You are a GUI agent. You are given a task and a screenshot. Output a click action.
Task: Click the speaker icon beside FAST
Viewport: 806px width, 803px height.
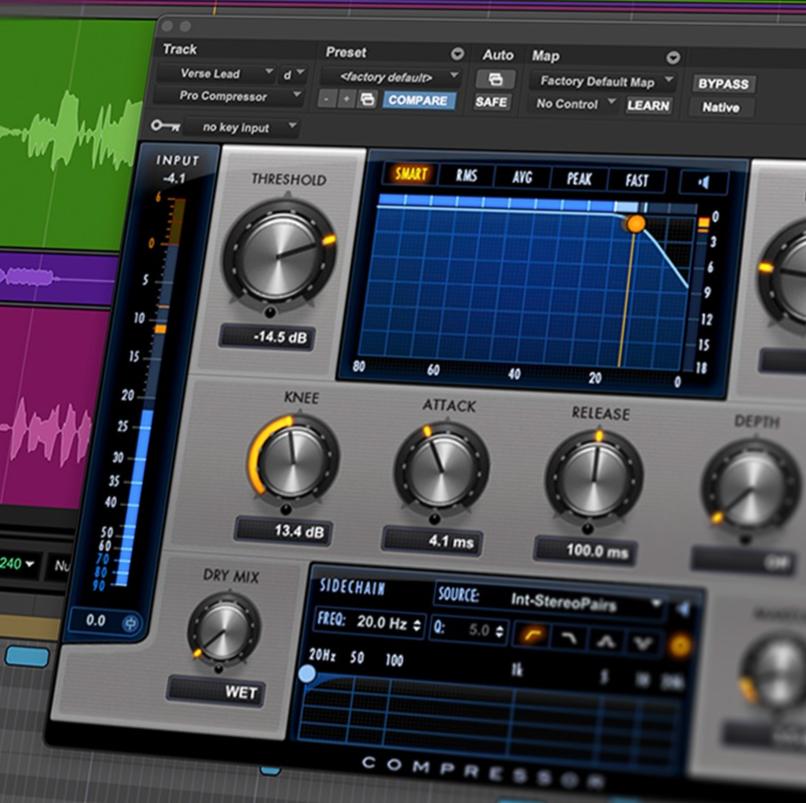[703, 183]
